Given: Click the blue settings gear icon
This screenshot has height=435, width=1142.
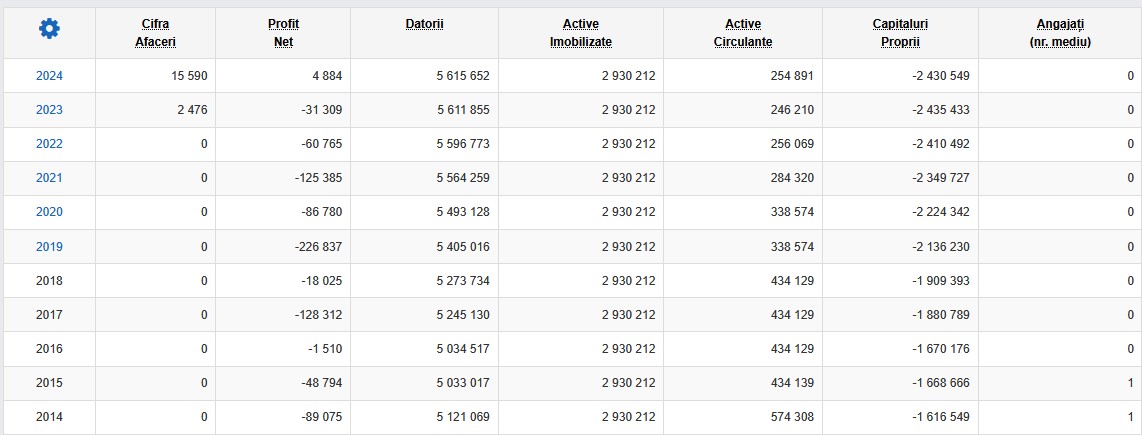Looking at the screenshot, I should click(50, 29).
